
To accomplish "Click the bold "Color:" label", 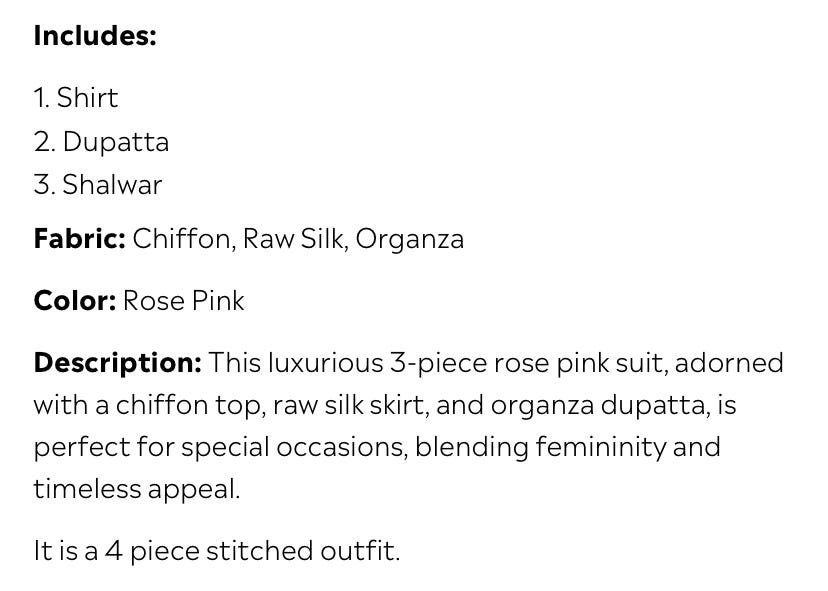I will pos(74,301).
